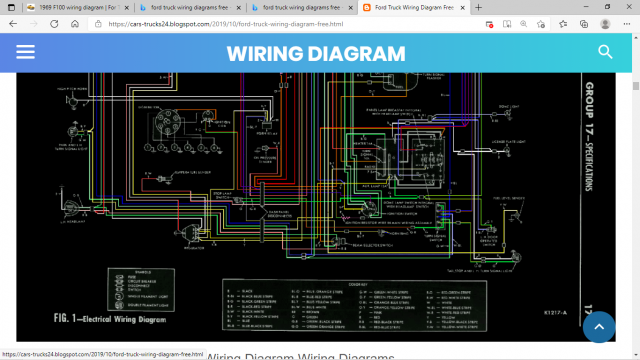This screenshot has width=640, height=360.
Task: Refresh the page with the reload icon
Action: [54, 24]
